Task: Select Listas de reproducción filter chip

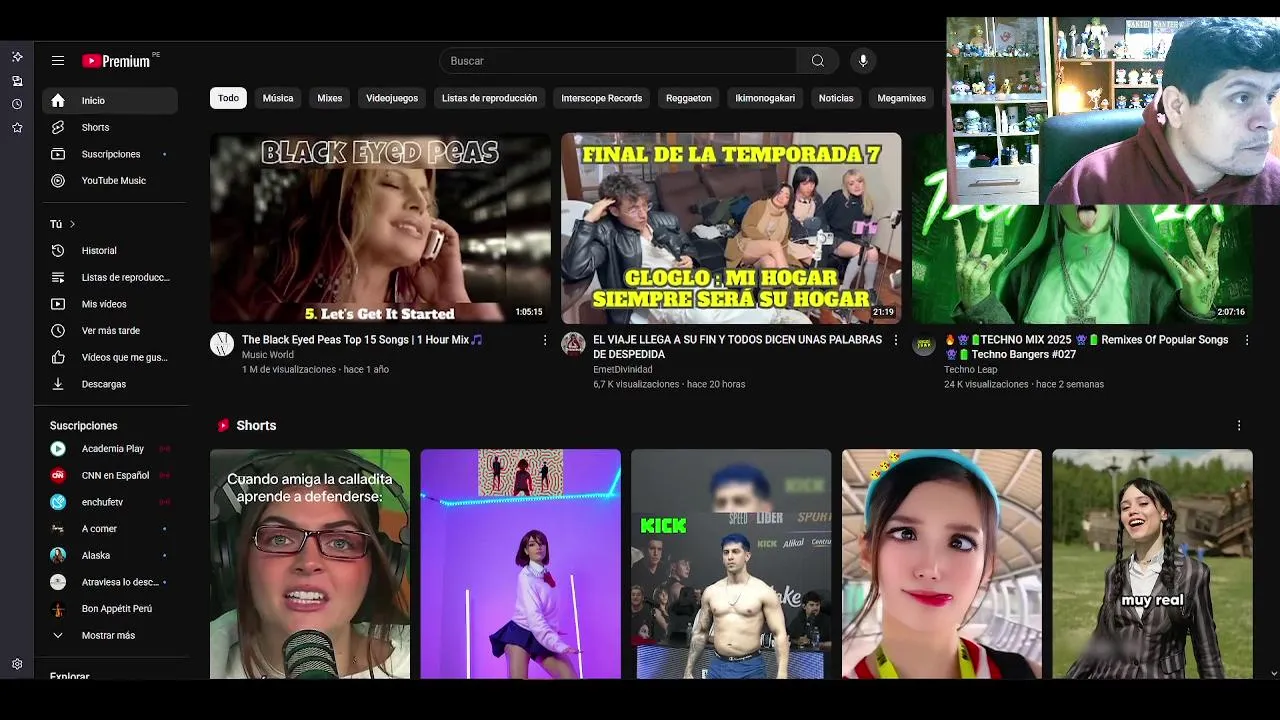Action: pyautogui.click(x=489, y=98)
